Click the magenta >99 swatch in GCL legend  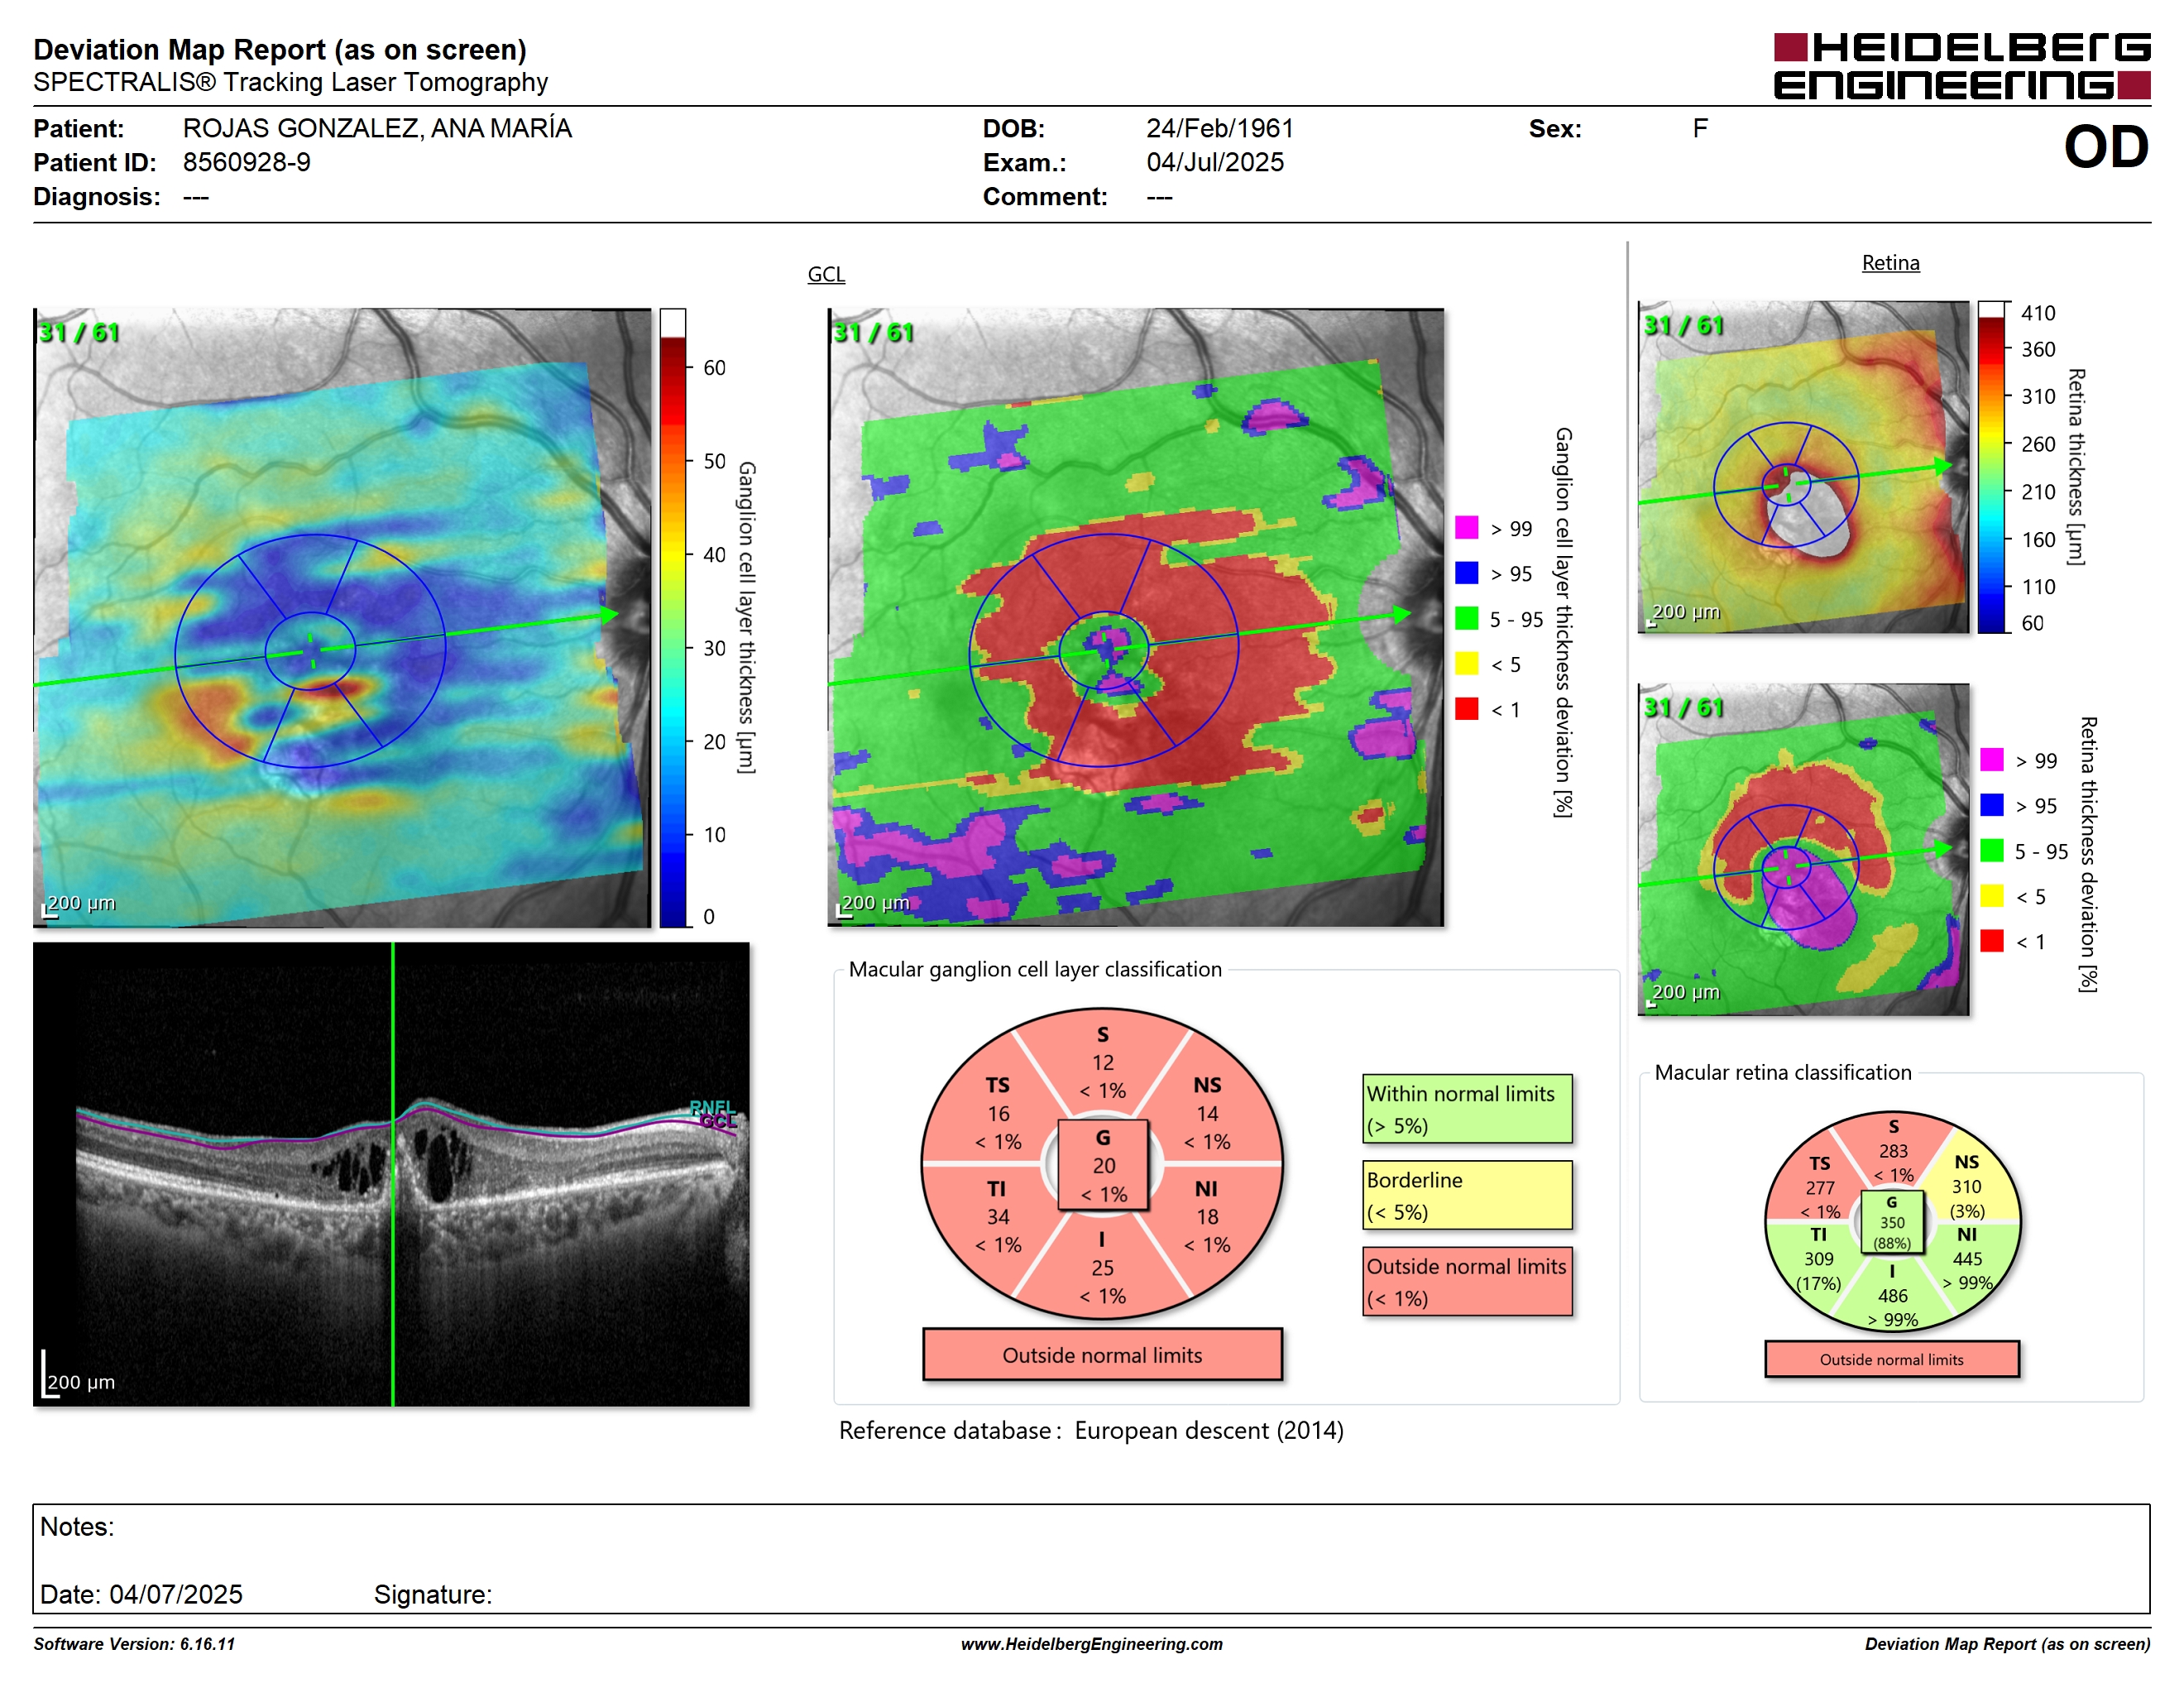(1466, 527)
